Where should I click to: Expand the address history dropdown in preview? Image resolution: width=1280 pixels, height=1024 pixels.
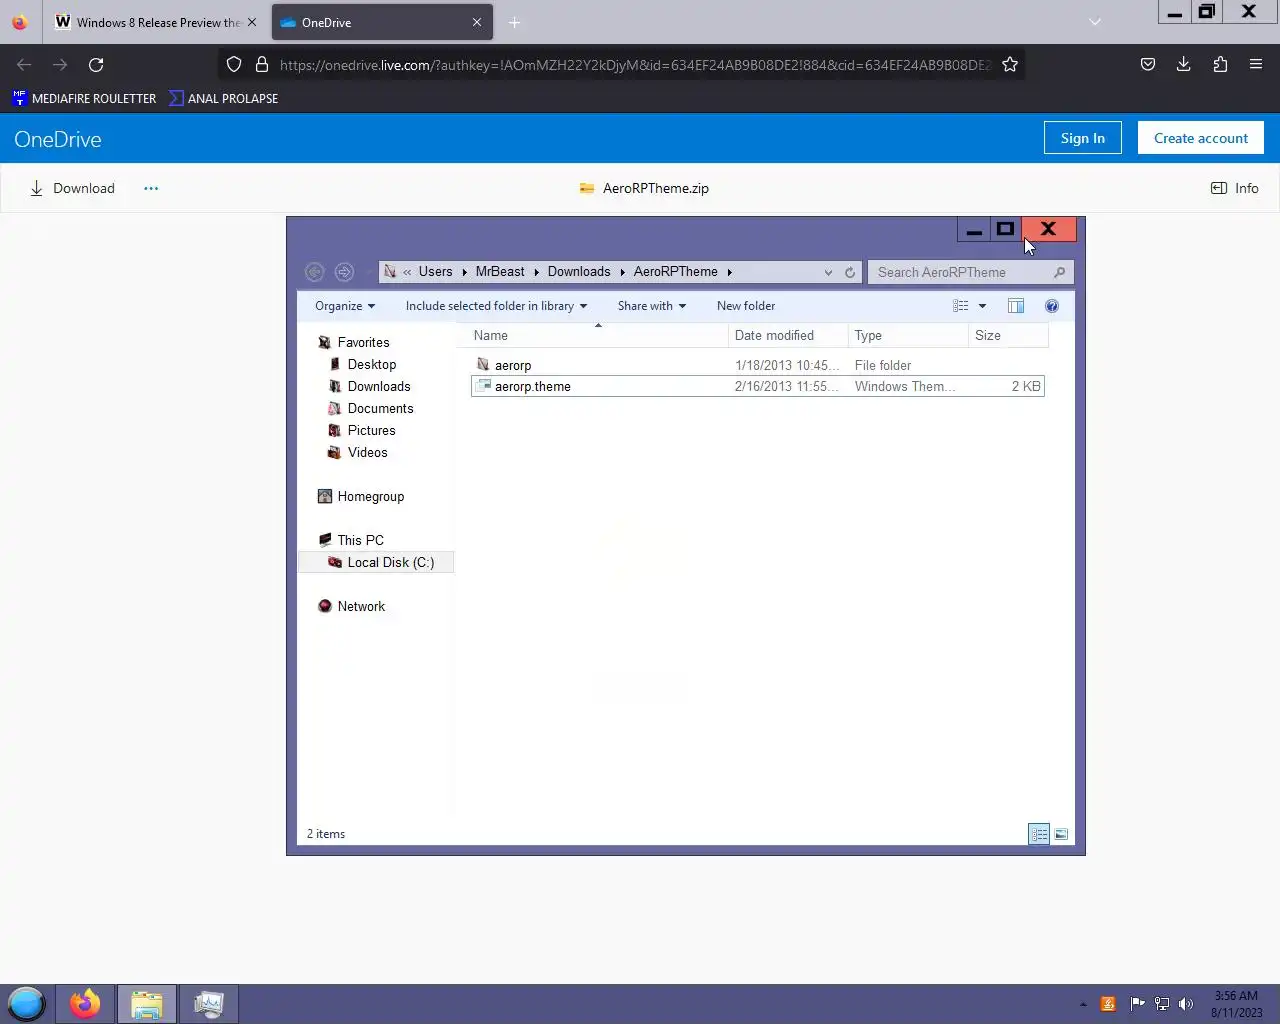pyautogui.click(x=828, y=272)
